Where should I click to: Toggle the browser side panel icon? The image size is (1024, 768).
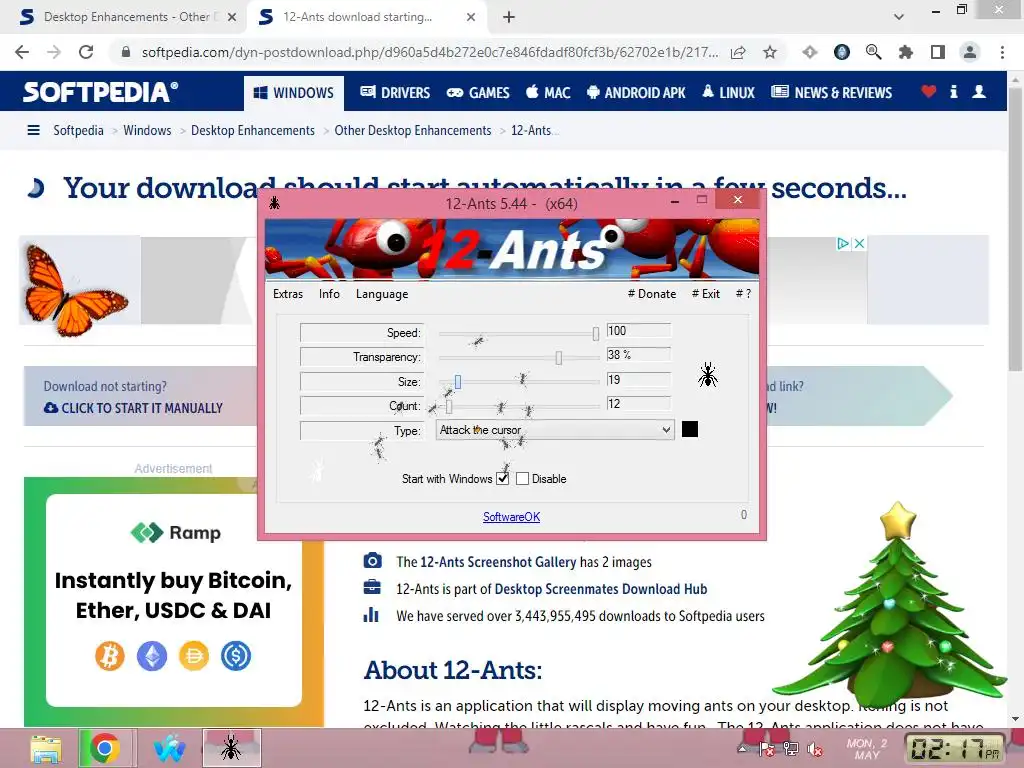pyautogui.click(x=938, y=52)
